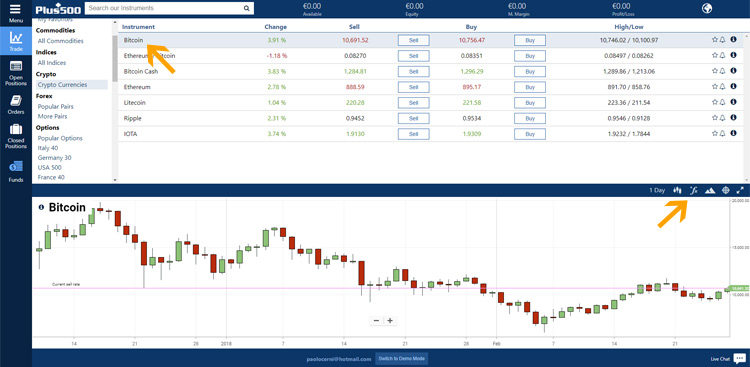
Task: Zoom in chart with plus button
Action: [390, 321]
